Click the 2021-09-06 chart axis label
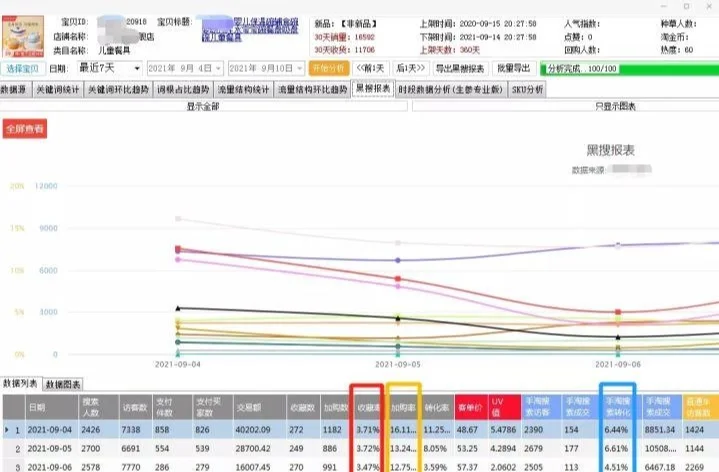Screen dimensions: 719x472 click(x=618, y=364)
